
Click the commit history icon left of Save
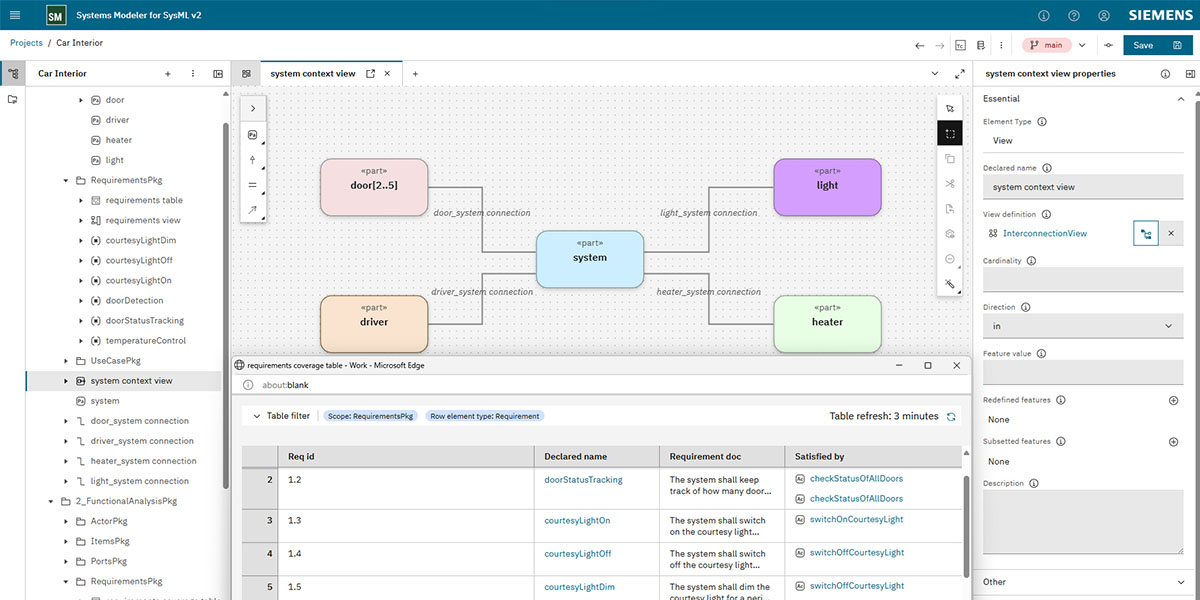tap(1108, 45)
